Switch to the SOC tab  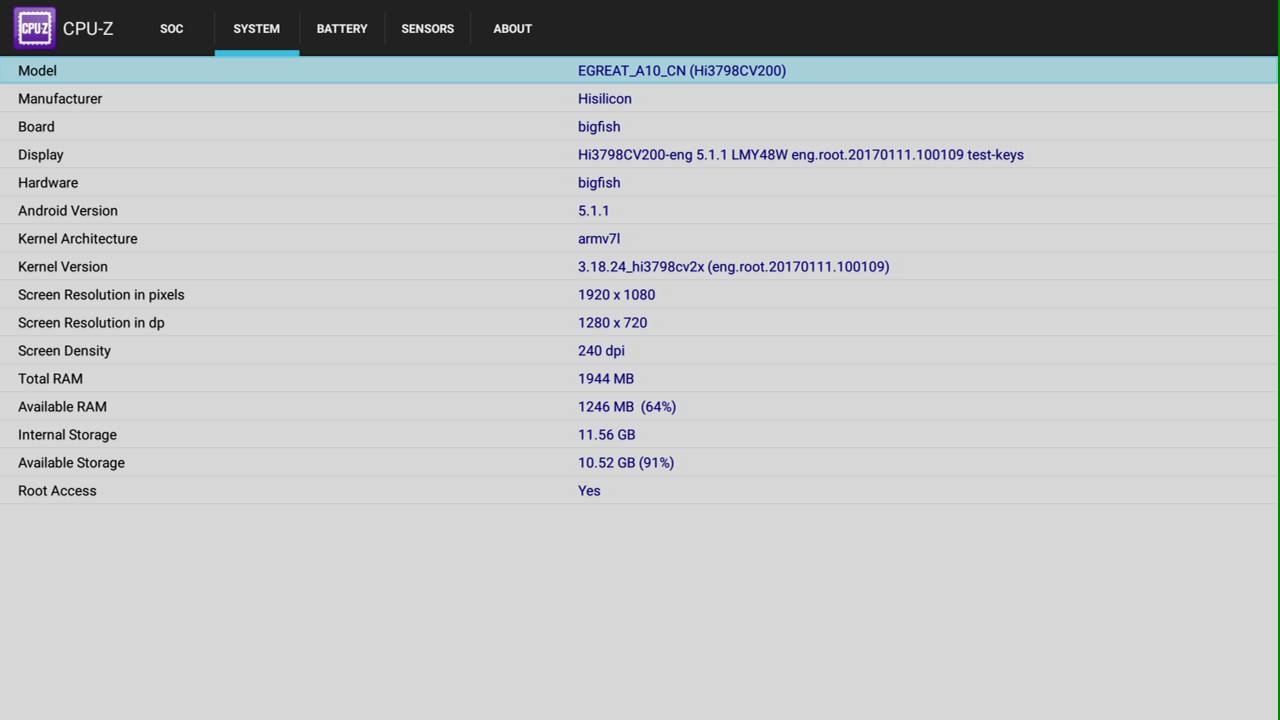pyautogui.click(x=172, y=28)
